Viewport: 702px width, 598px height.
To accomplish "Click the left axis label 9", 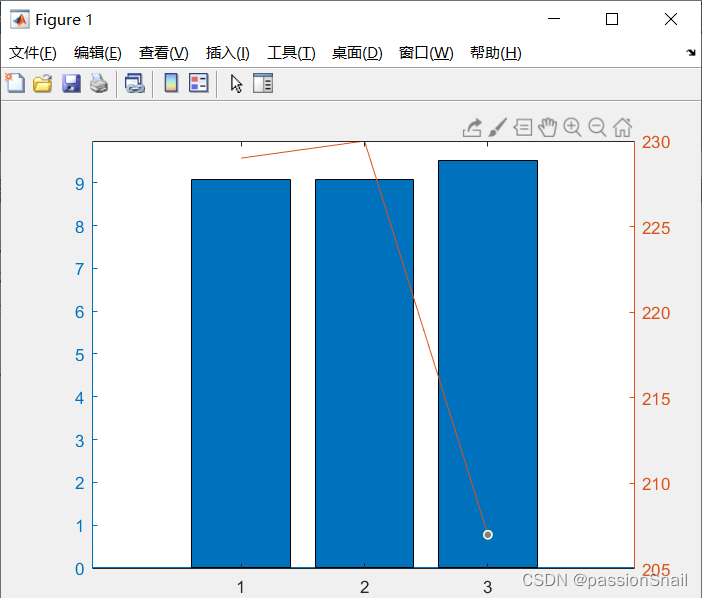I will (80, 184).
